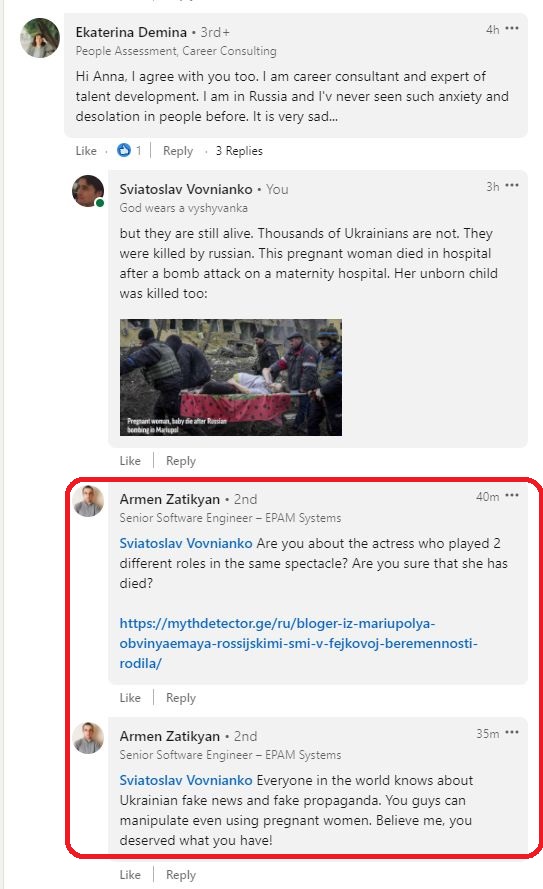Reply to Armen's 35m comment

click(181, 875)
